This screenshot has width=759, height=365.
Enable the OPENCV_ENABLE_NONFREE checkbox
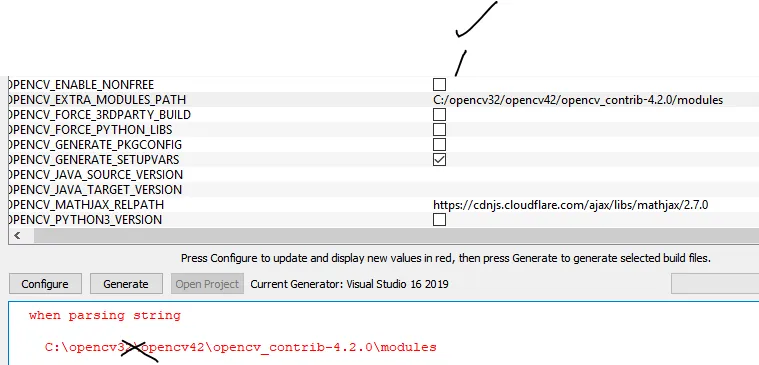(x=439, y=85)
